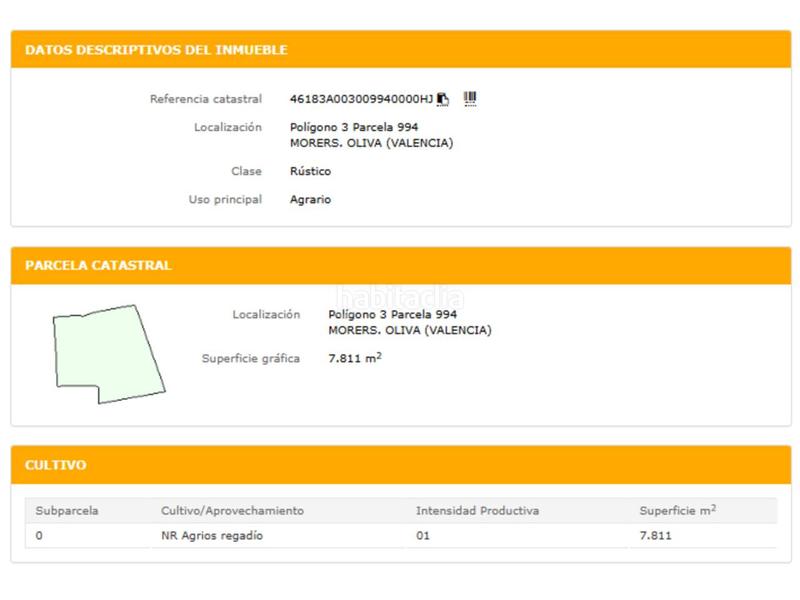Click the barcode icon beside the reference
Image resolution: width=800 pixels, height=600 pixels.
(470, 98)
